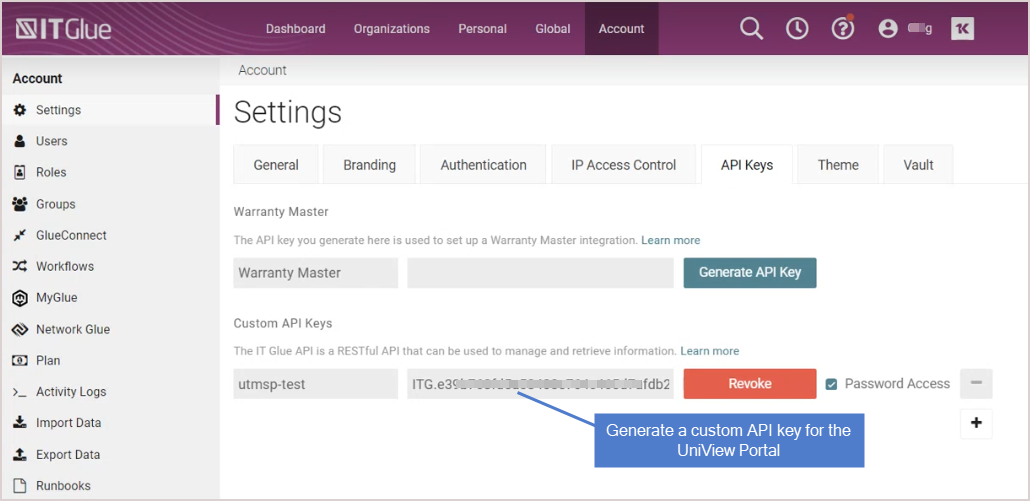Image resolution: width=1030 pixels, height=501 pixels.
Task: Click the GlueConnect arrows icon
Action: click(20, 235)
